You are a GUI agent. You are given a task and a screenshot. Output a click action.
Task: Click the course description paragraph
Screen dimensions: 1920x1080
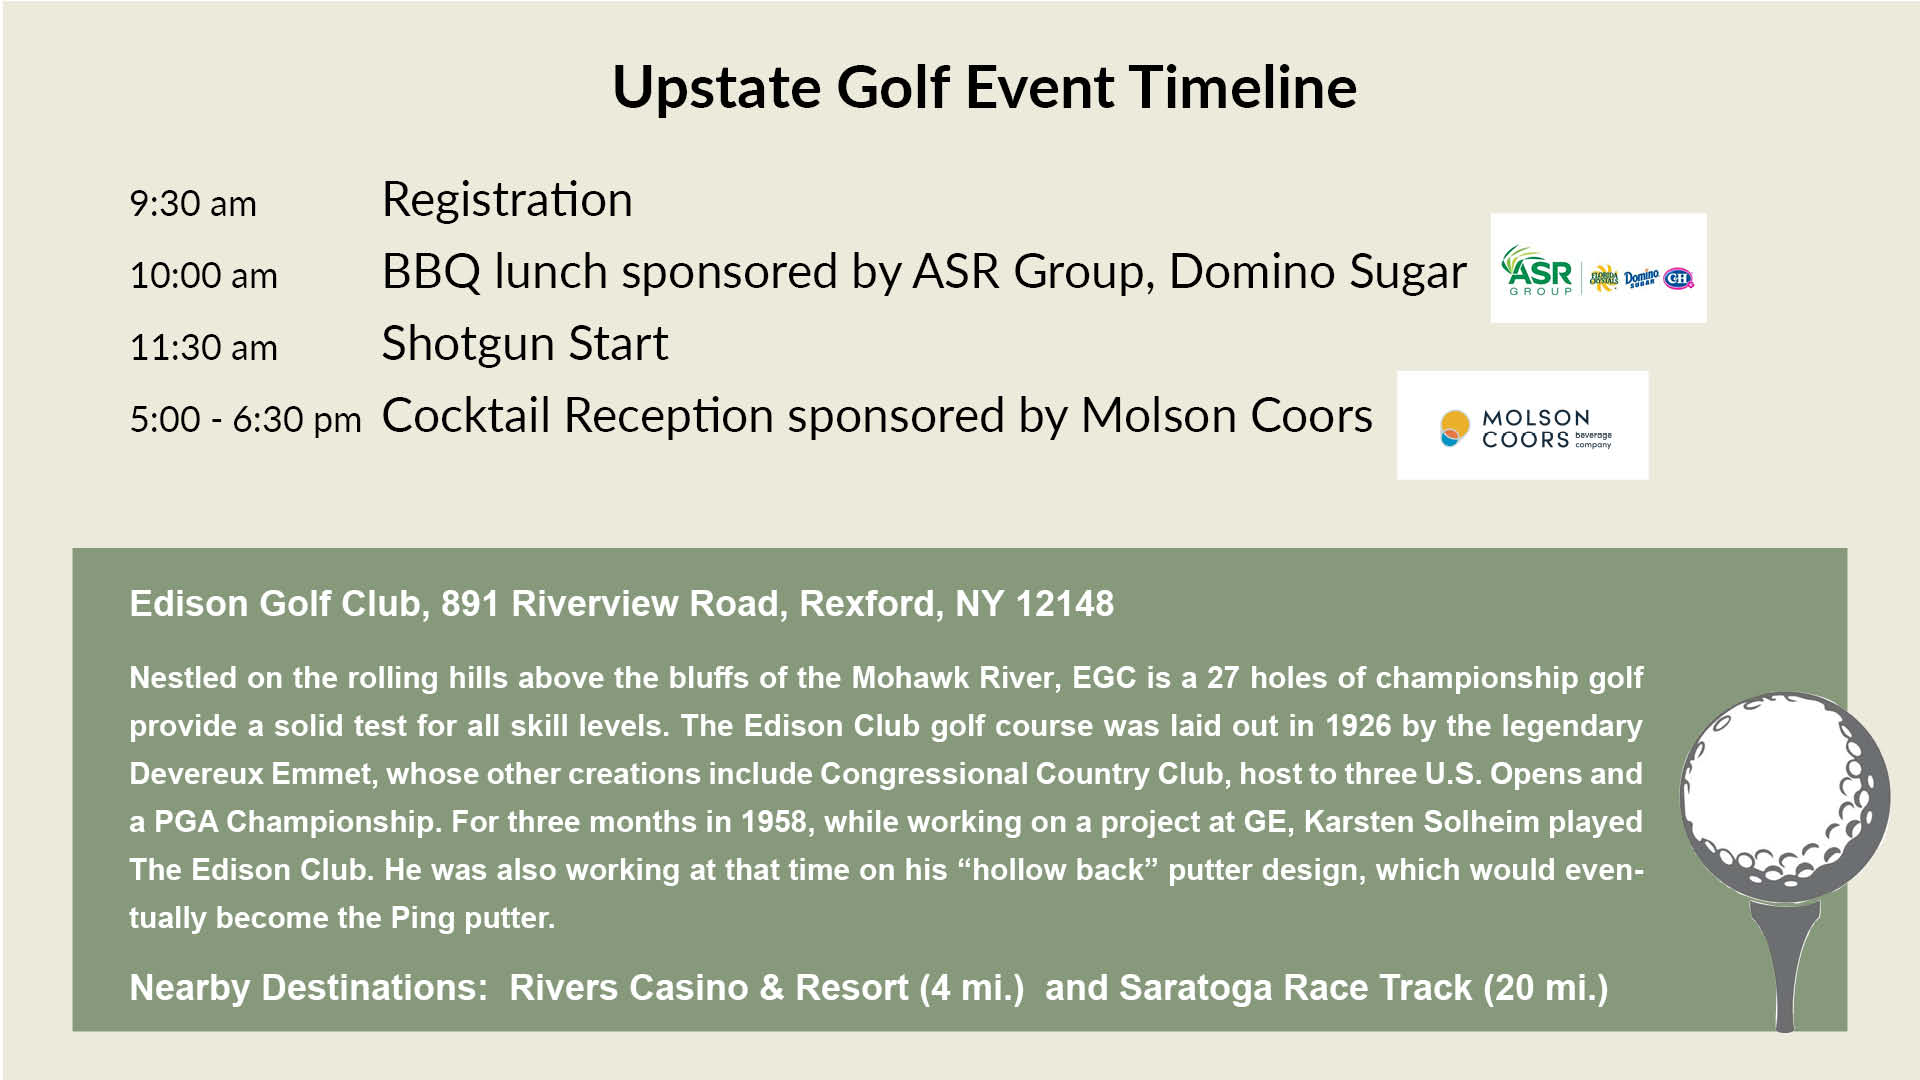pos(886,798)
